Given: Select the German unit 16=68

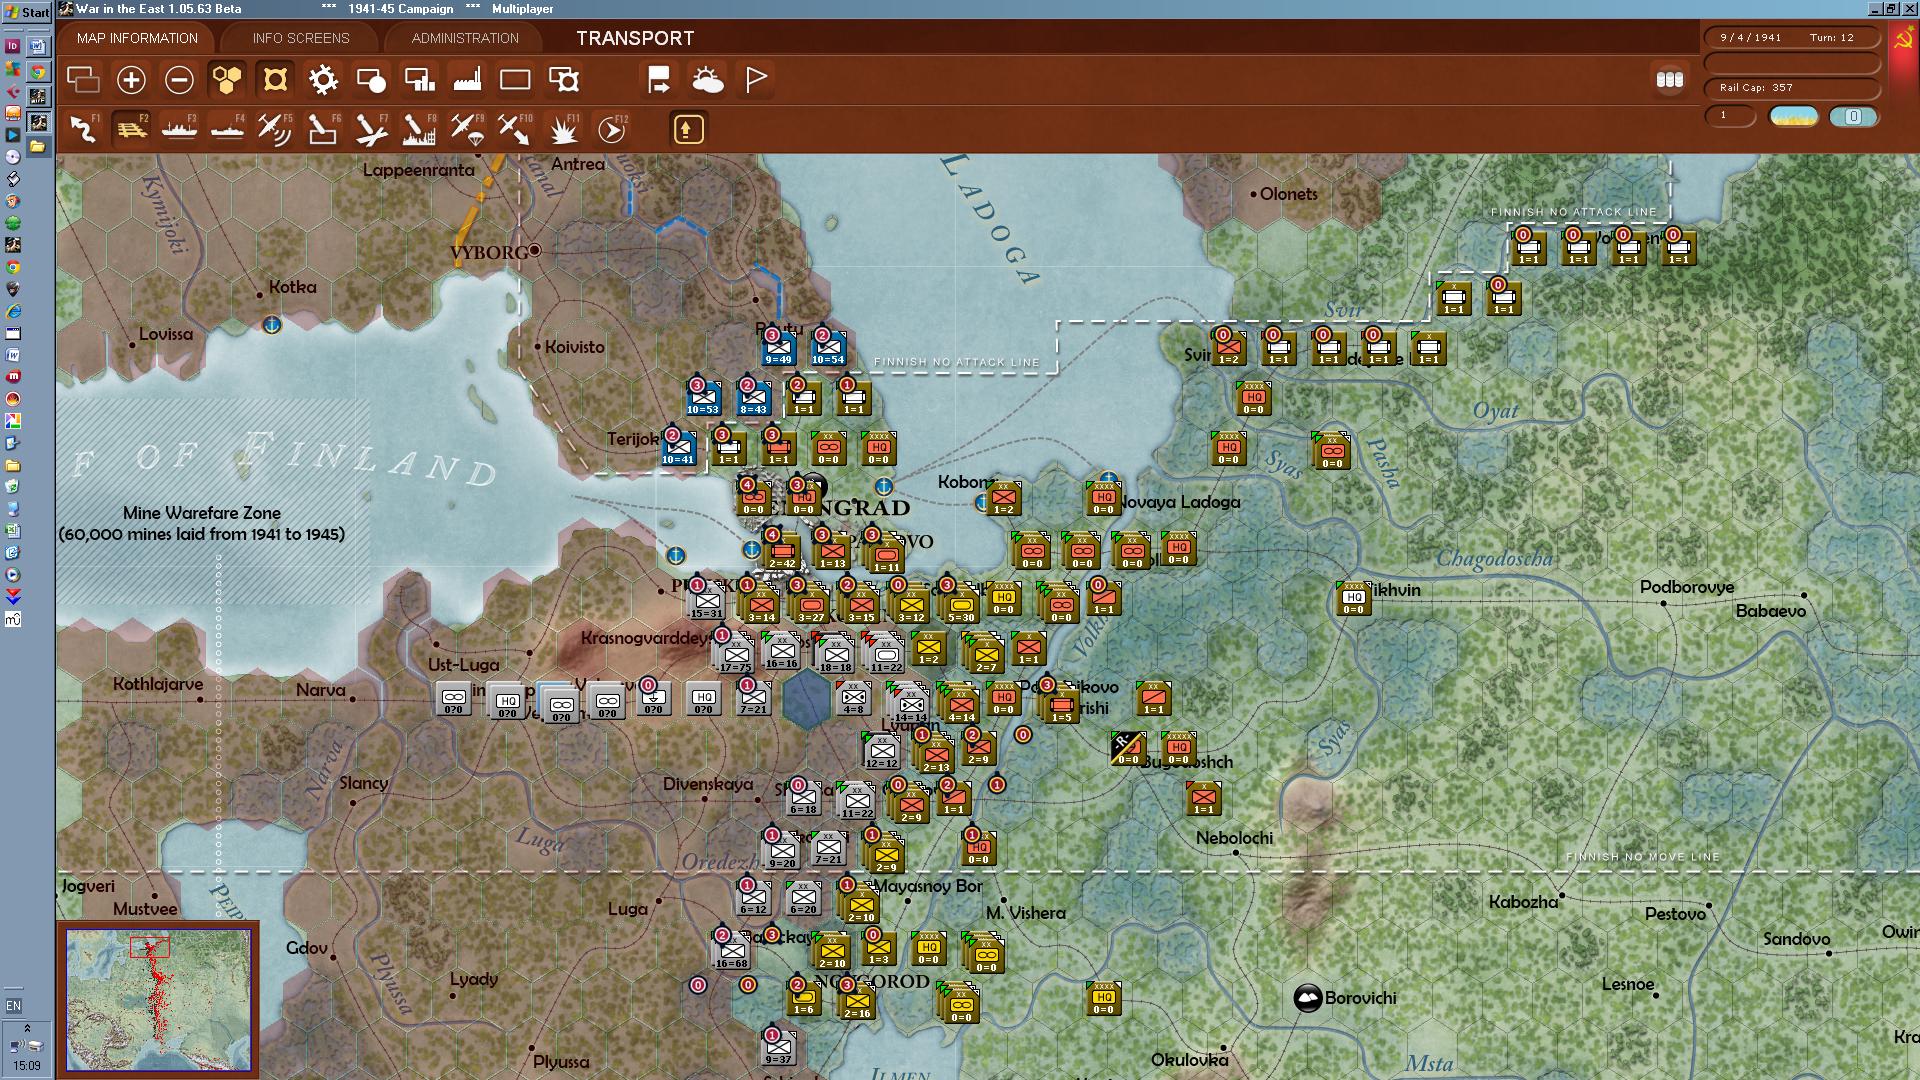Looking at the screenshot, I should (731, 952).
